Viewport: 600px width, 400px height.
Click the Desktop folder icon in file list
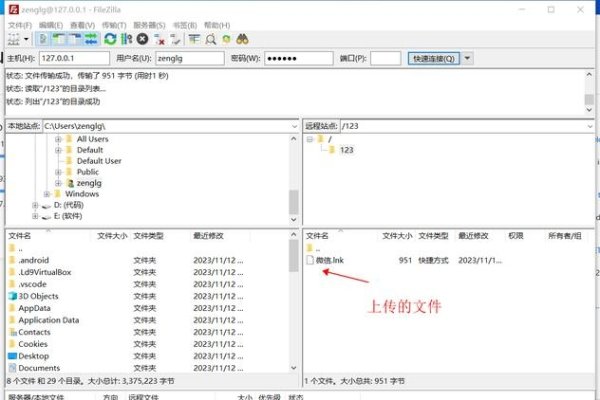pyautogui.click(x=13, y=356)
